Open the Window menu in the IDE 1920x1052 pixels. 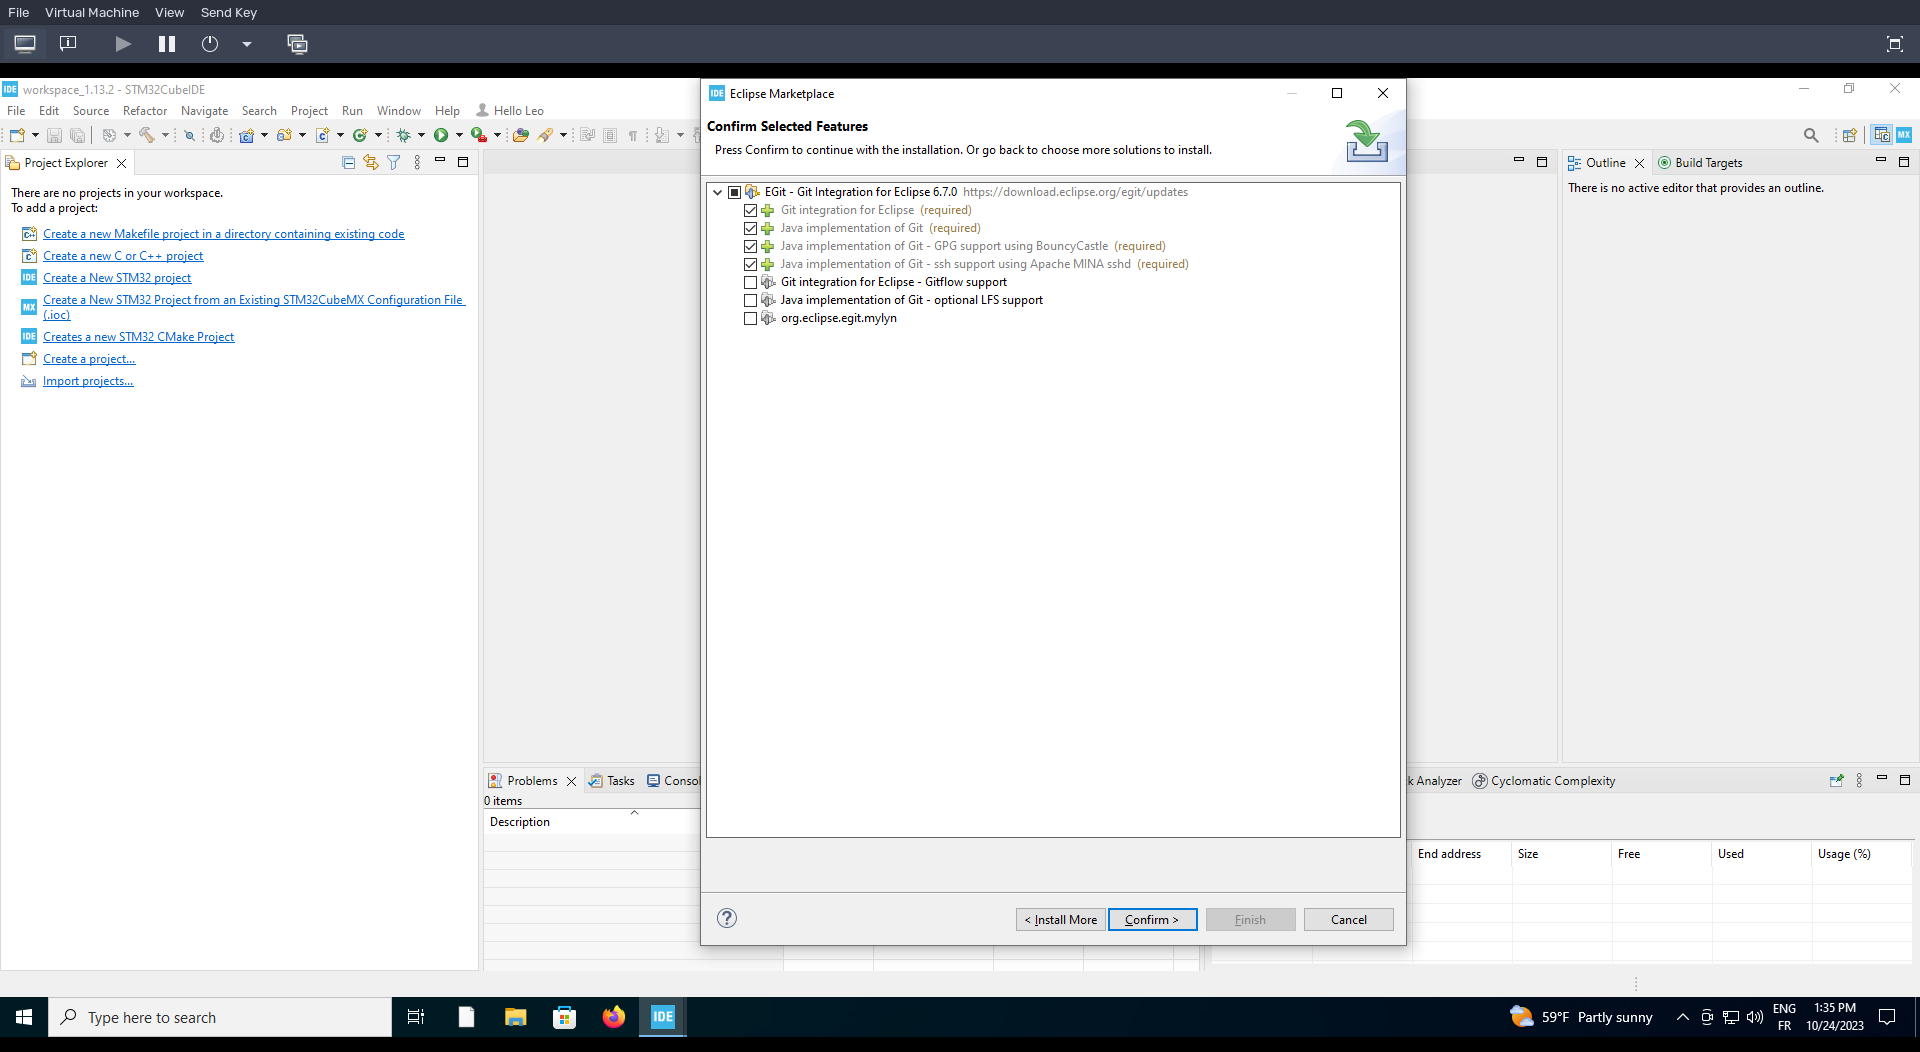tap(398, 111)
